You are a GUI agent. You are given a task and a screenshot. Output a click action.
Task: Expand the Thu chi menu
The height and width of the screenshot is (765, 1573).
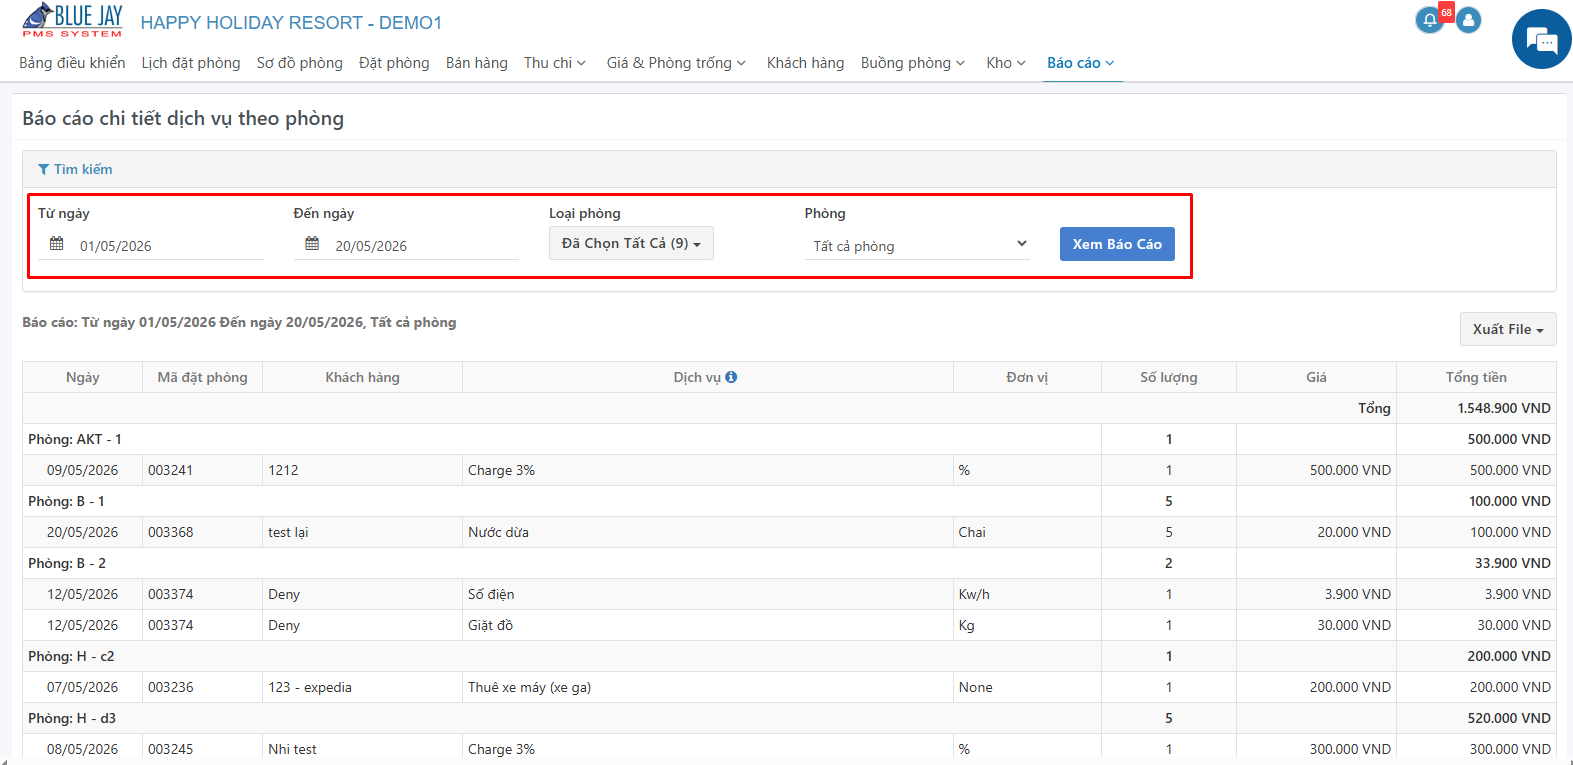coord(555,63)
